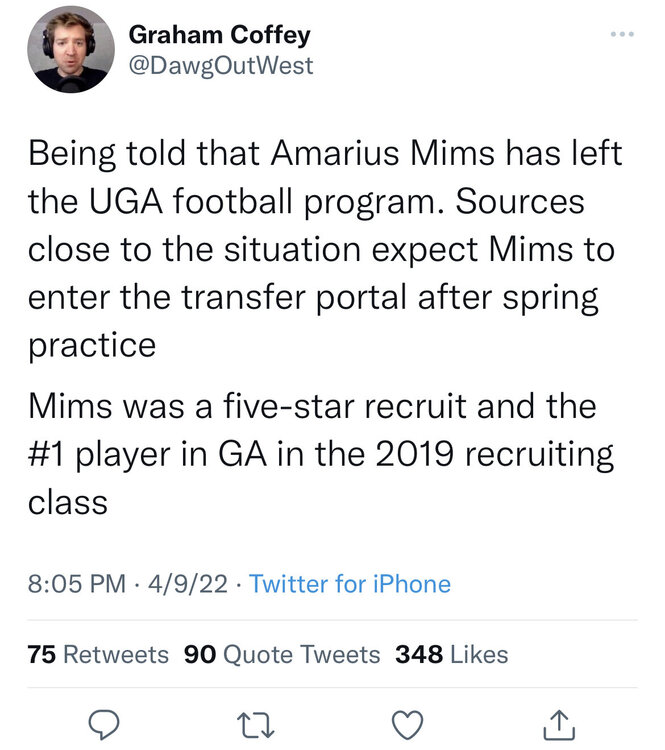Tap the paragraph starting "Mims was a five-star"
This screenshot has width=665, height=750.
(320, 454)
